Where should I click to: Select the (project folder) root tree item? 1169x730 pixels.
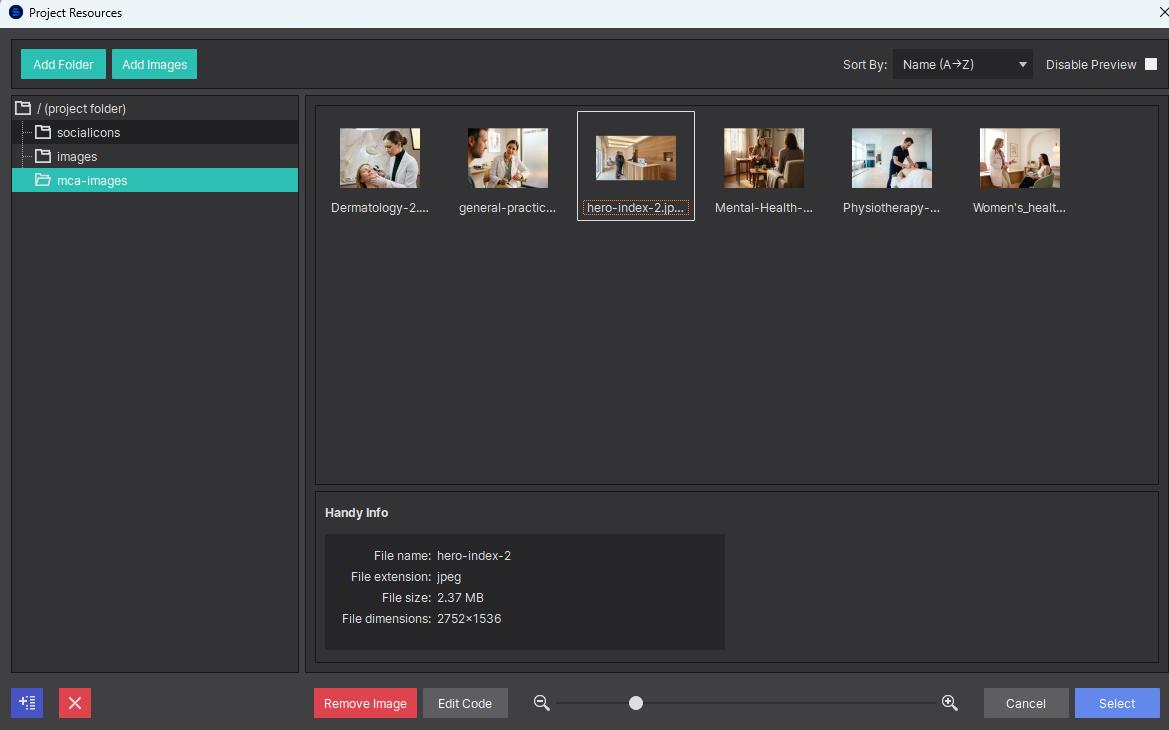tap(155, 108)
